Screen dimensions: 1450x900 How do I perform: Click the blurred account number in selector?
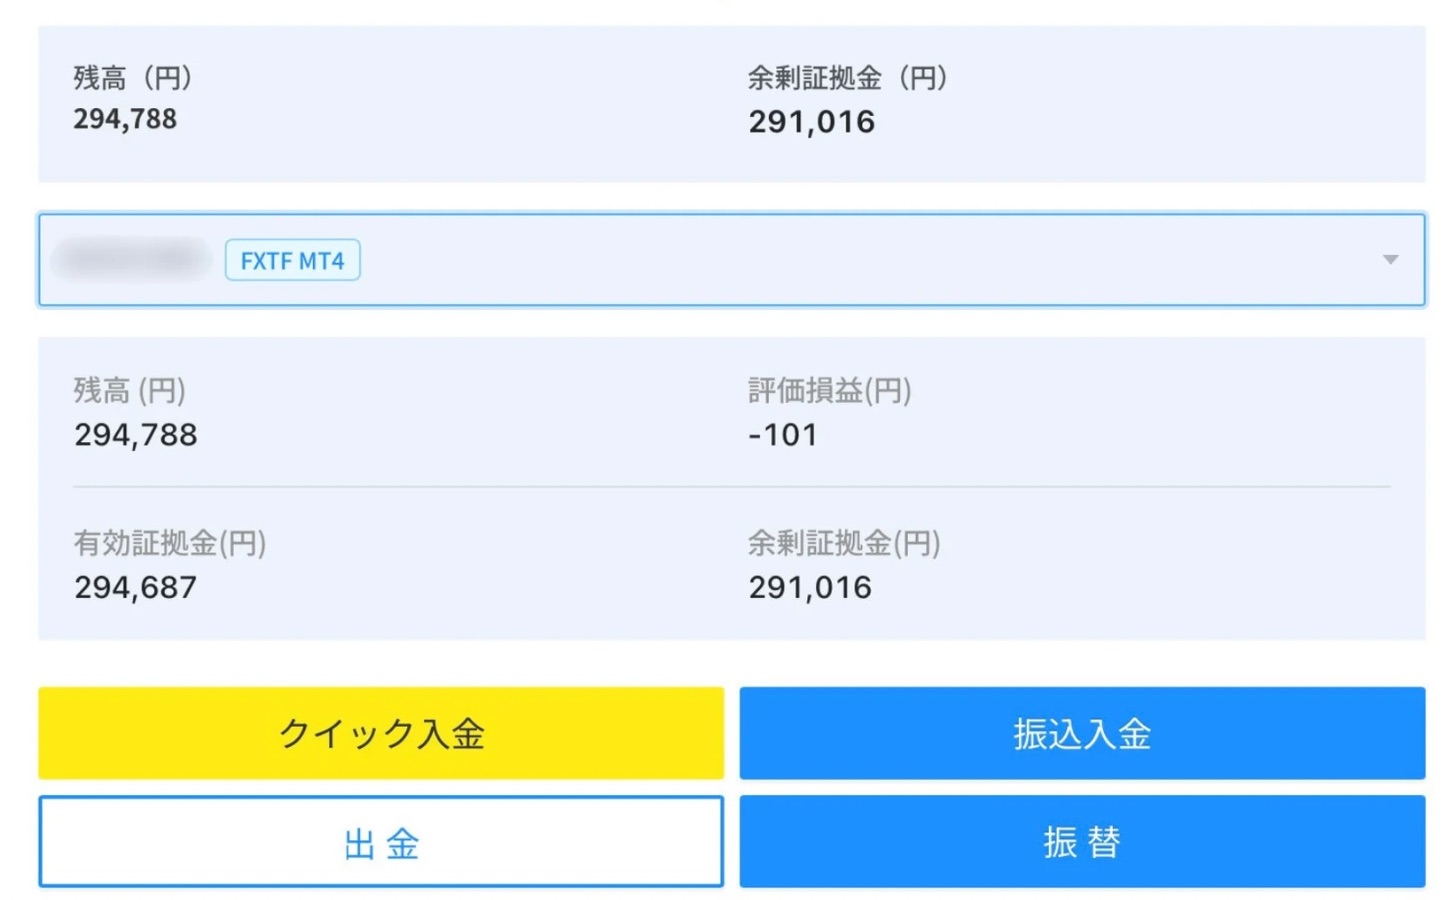tap(131, 260)
